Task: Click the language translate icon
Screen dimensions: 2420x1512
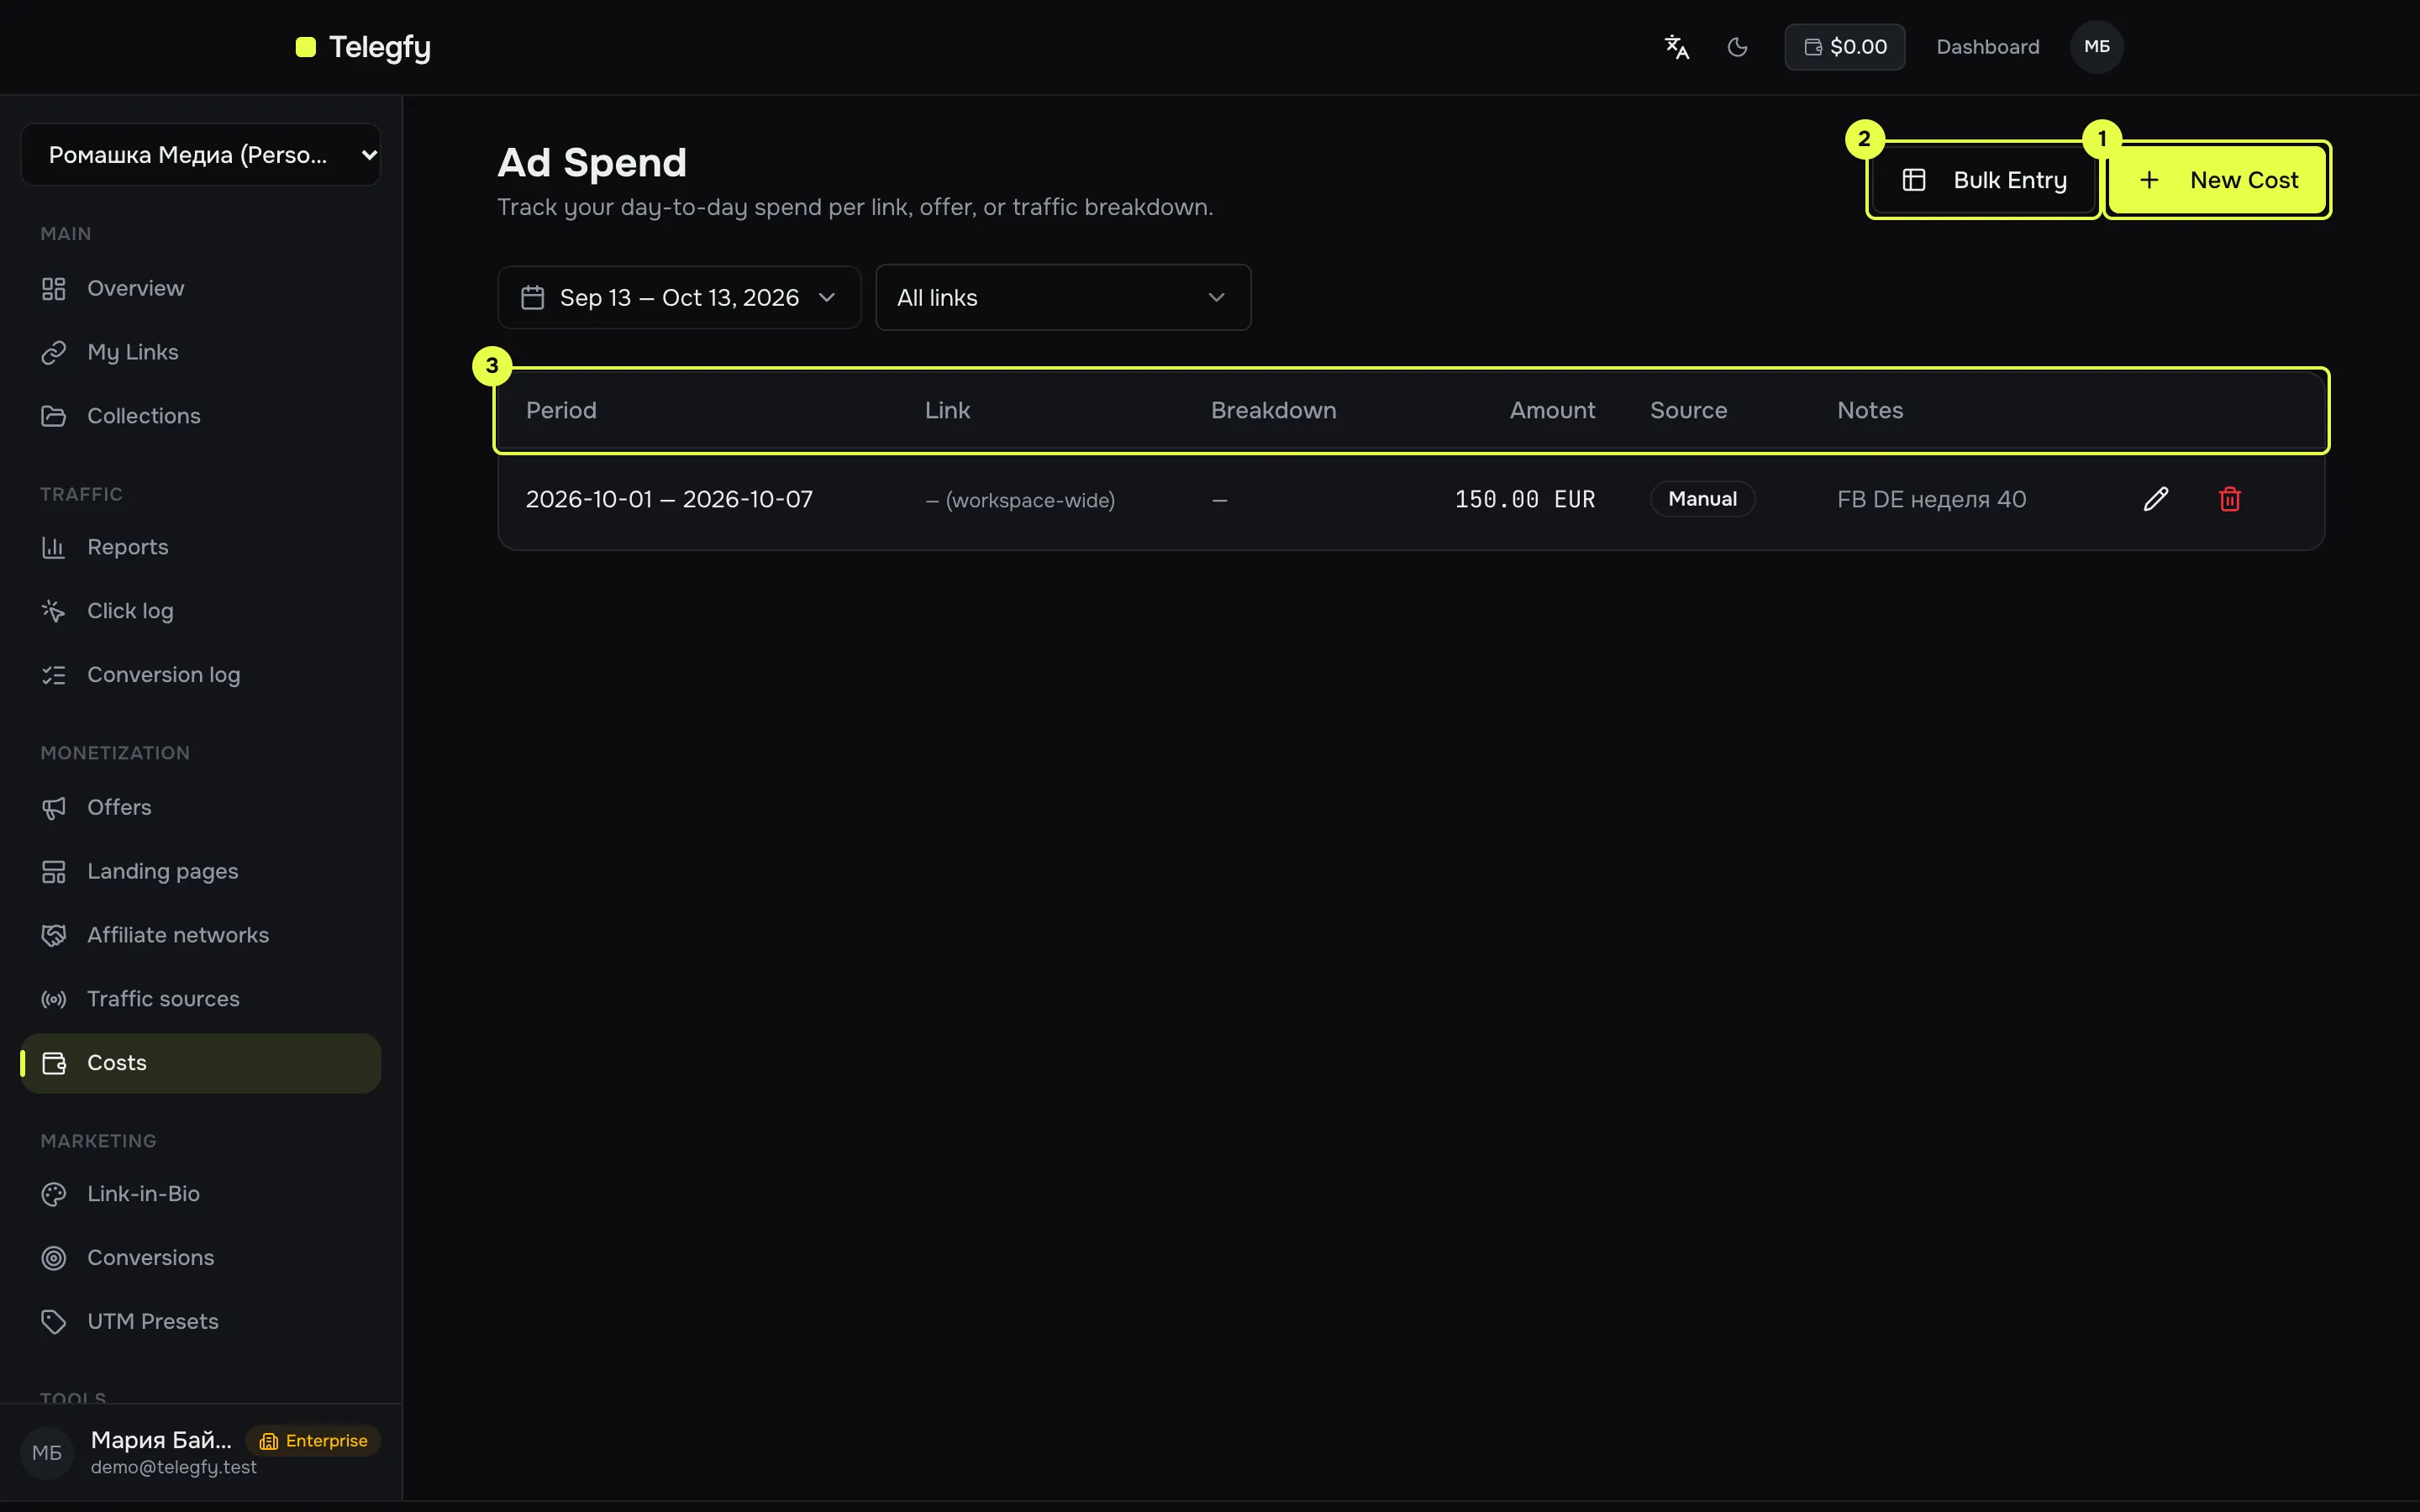Action: point(1677,47)
